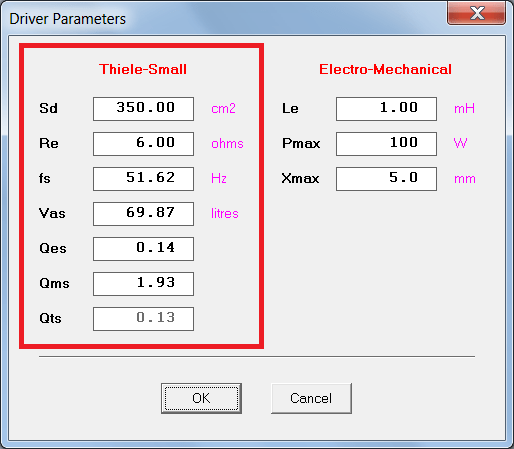
Task: Click the Electro-Mechanical heading
Action: (x=385, y=69)
